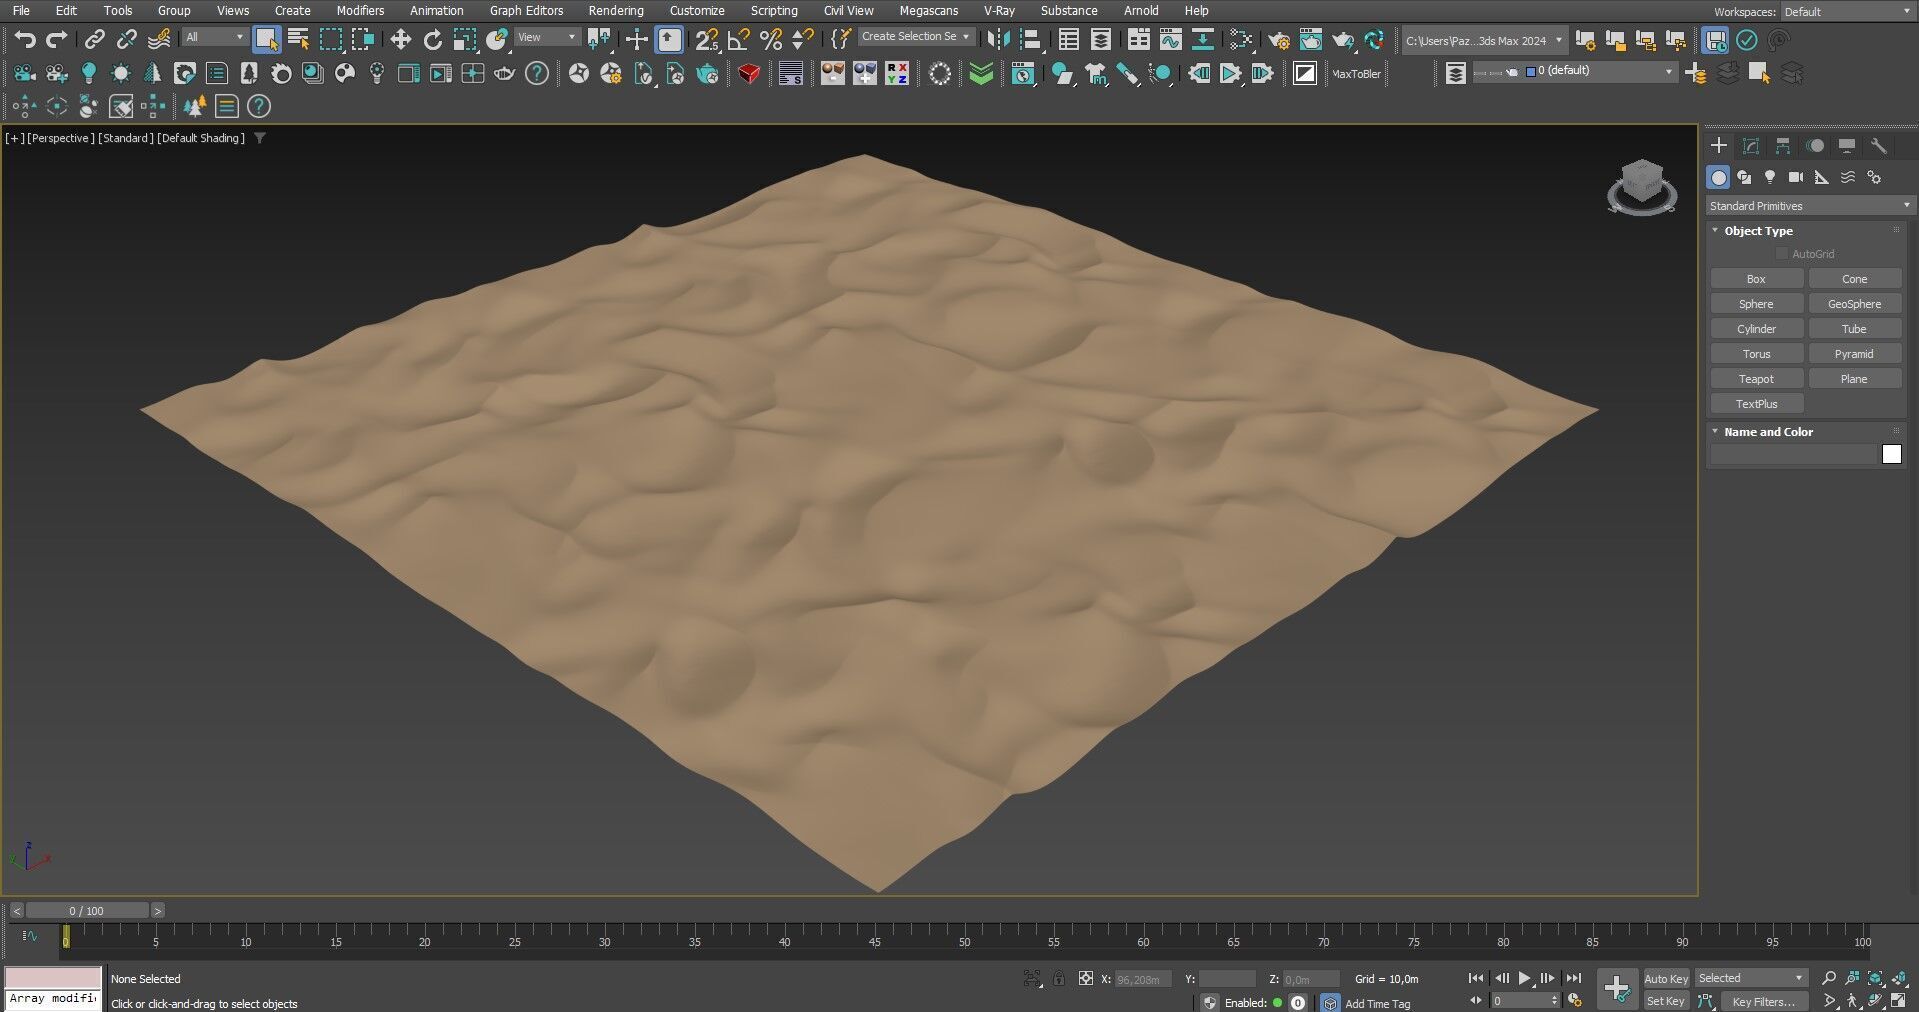Toggle the Angle Snap icon
The width and height of the screenshot is (1919, 1012).
pos(739,40)
